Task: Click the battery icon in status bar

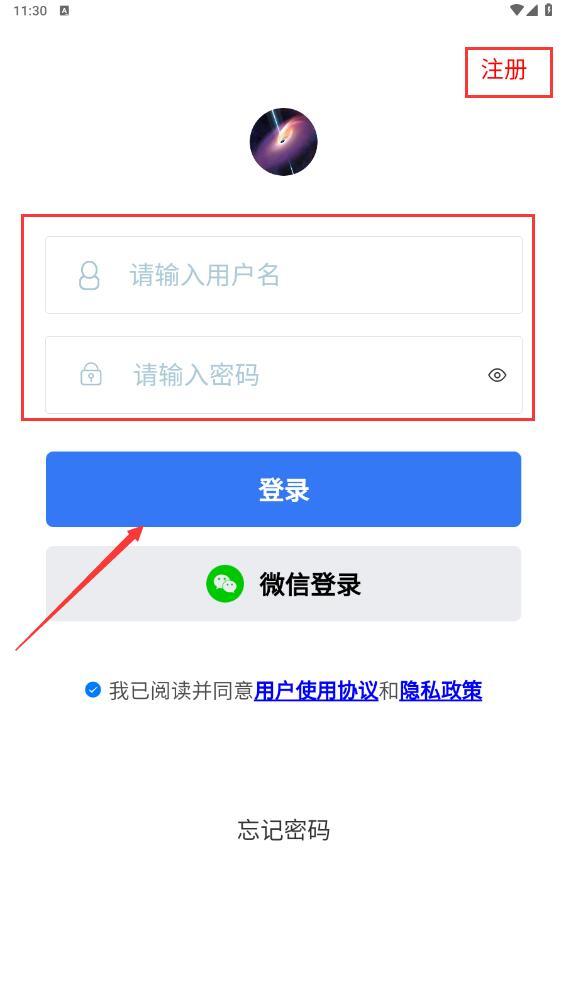Action: (x=548, y=10)
